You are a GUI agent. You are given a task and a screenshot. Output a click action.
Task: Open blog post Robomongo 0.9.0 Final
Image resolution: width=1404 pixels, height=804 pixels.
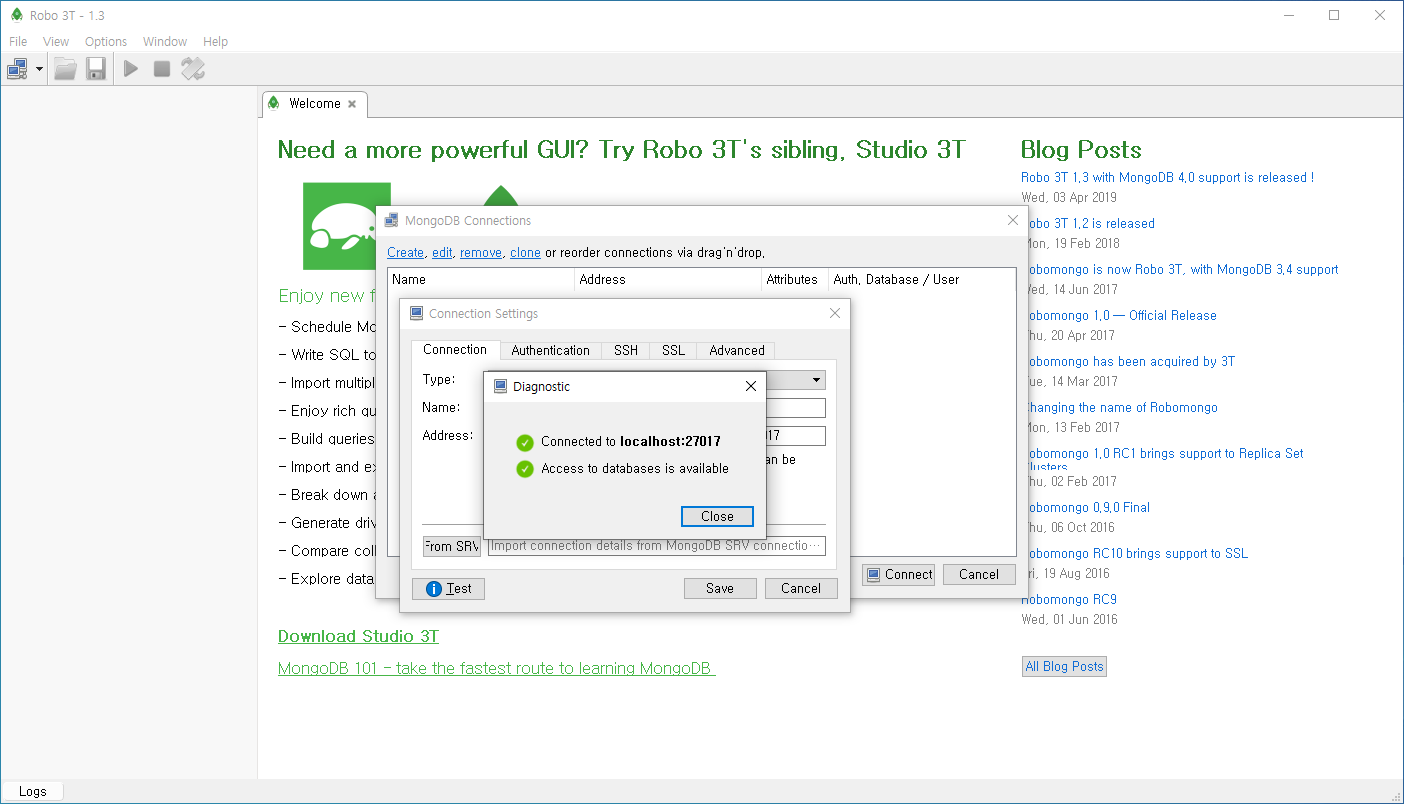point(1091,508)
